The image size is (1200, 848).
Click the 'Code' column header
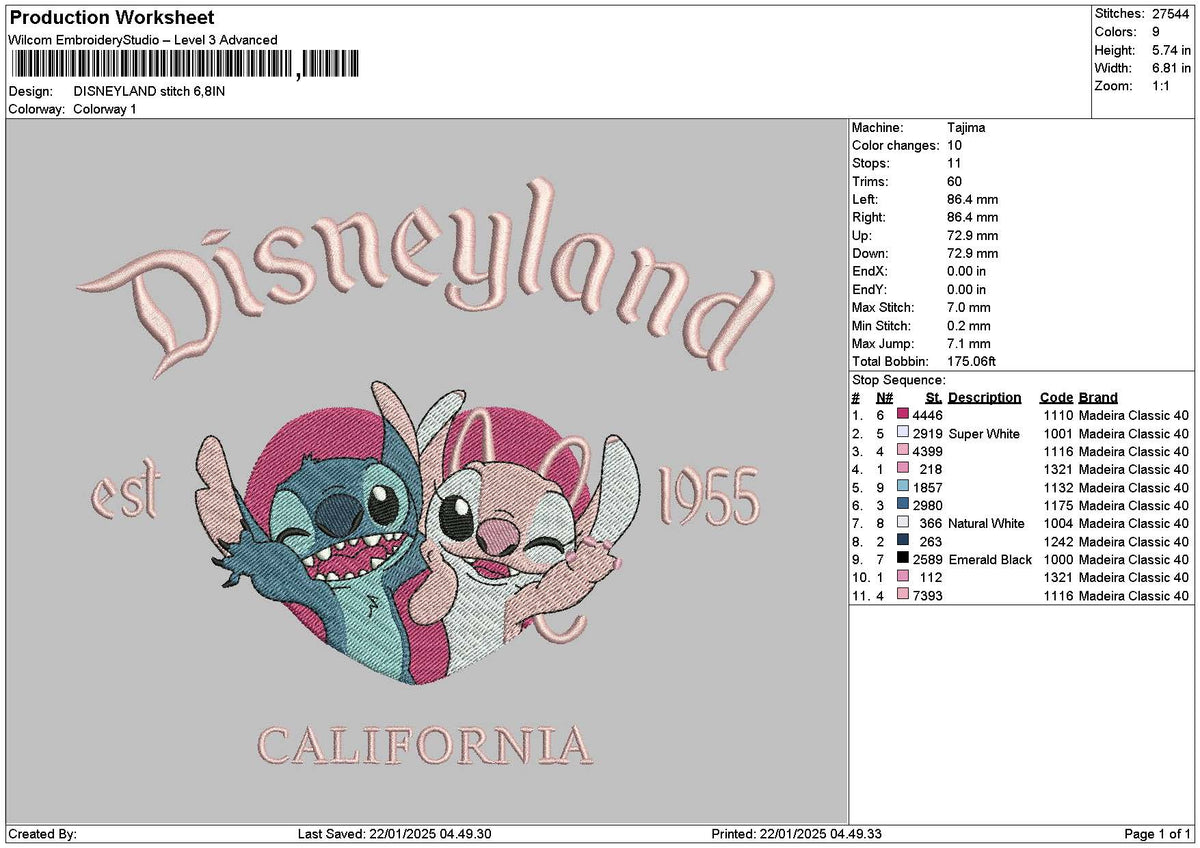tap(1056, 398)
